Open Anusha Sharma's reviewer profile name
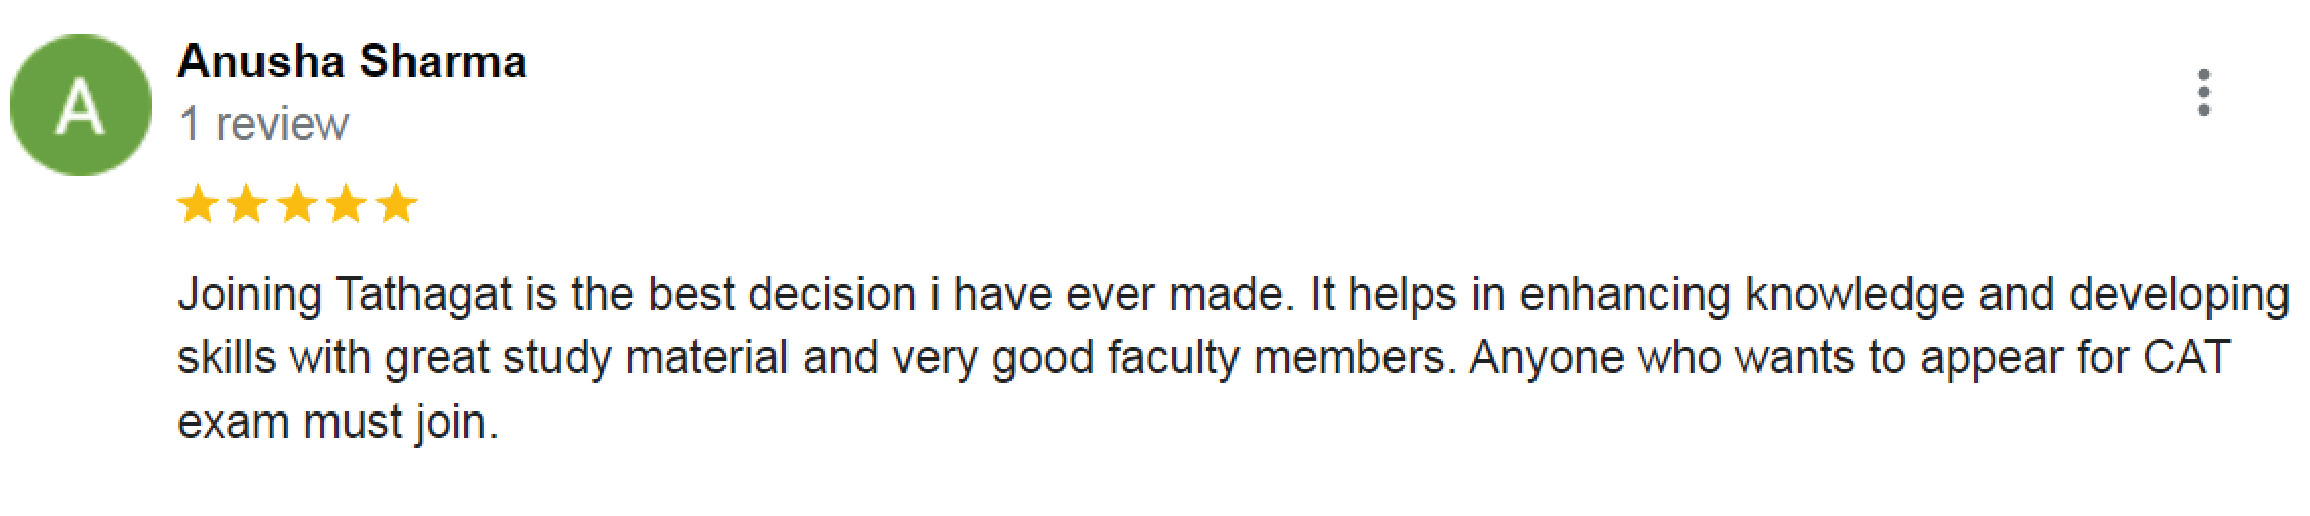The width and height of the screenshot is (2310, 516). click(x=352, y=62)
